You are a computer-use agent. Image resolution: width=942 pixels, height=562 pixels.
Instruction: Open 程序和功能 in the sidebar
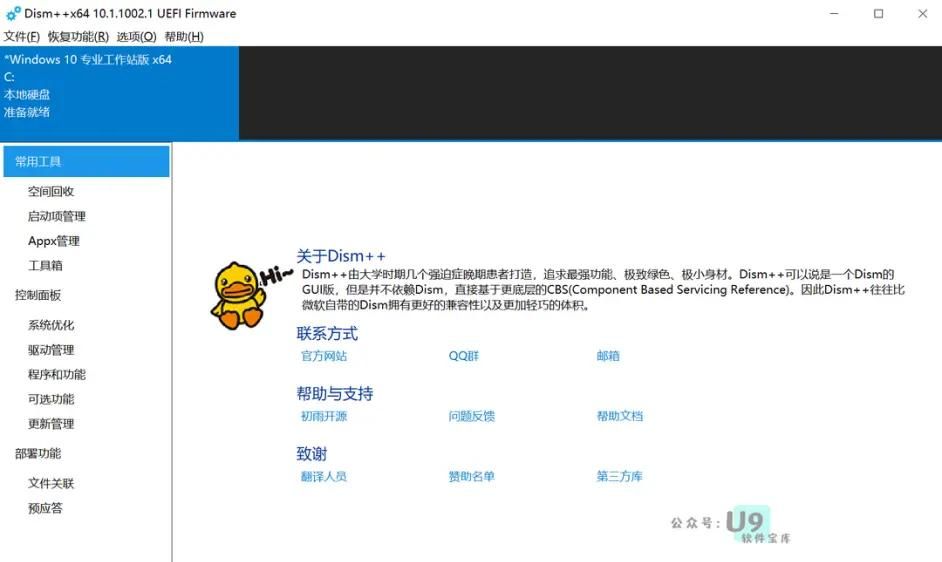(x=56, y=374)
